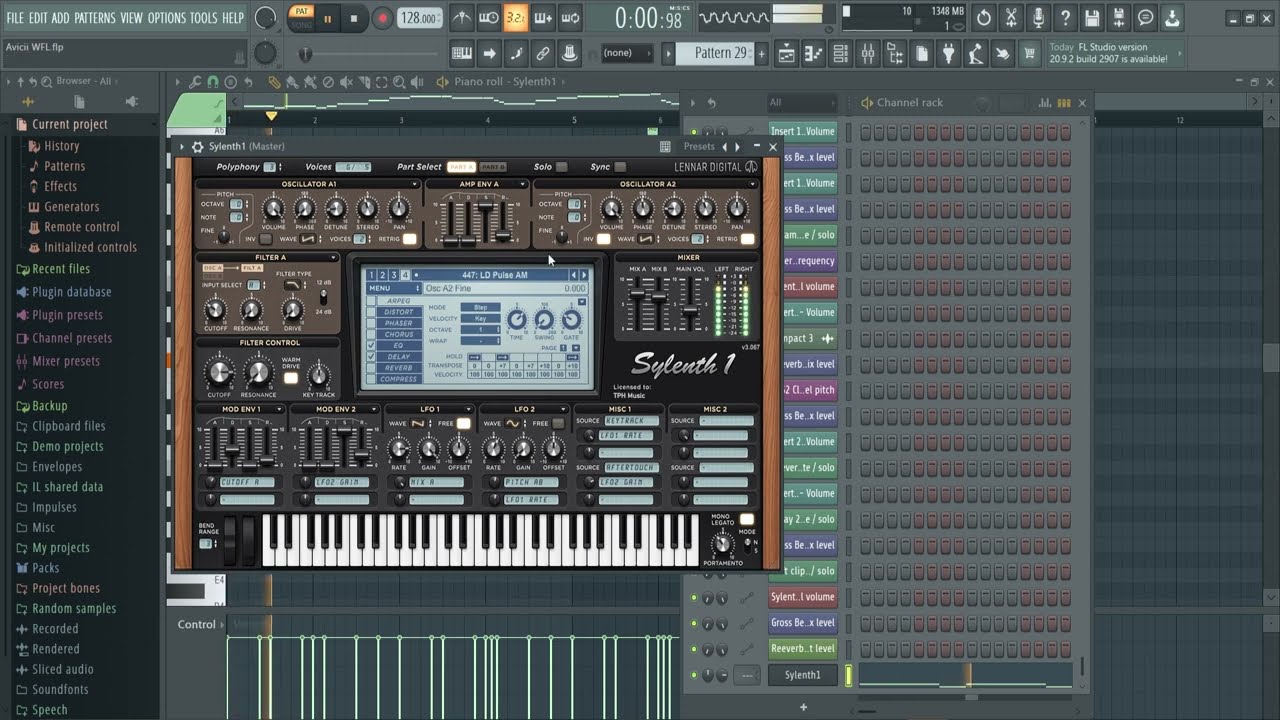1280x720 pixels.
Task: Click the Sylenth1 channel button
Action: click(802, 675)
